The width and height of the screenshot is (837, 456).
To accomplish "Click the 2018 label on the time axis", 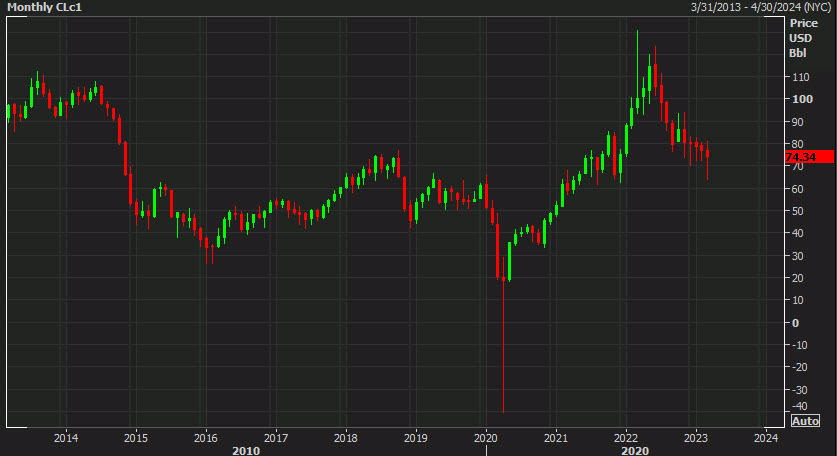I will point(345,438).
